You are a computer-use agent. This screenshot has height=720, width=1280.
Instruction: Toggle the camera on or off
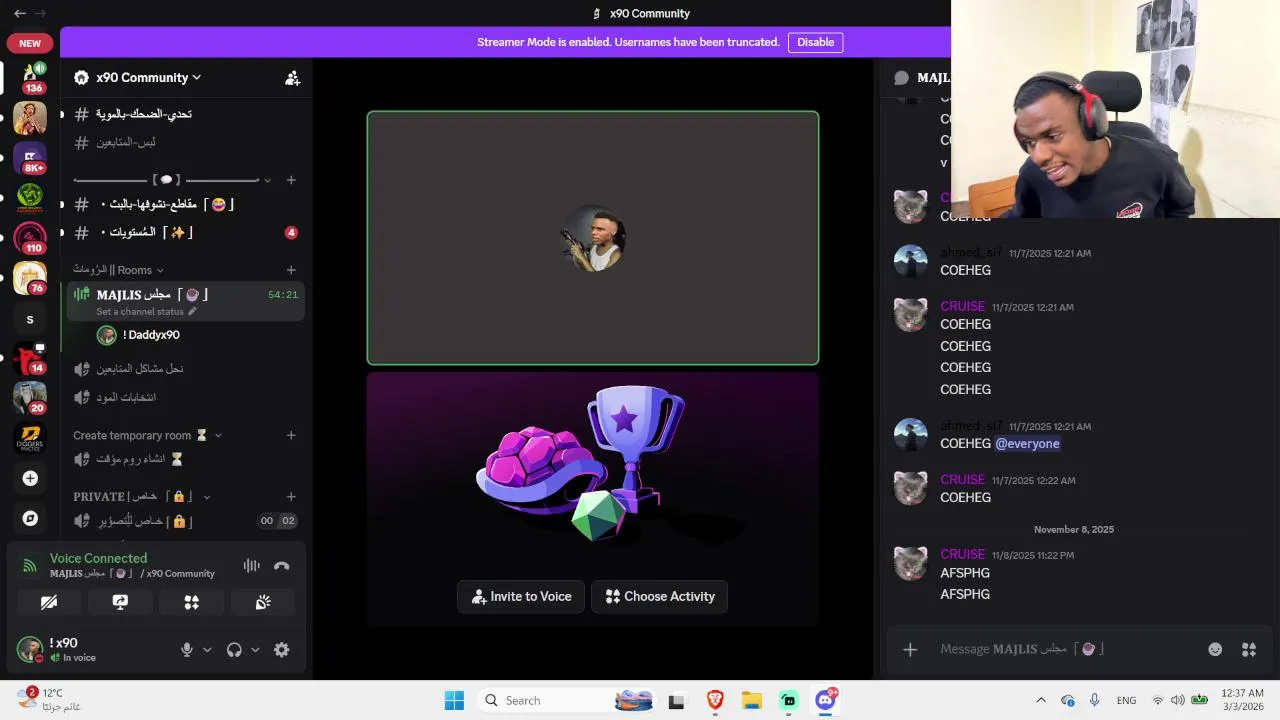[48, 602]
